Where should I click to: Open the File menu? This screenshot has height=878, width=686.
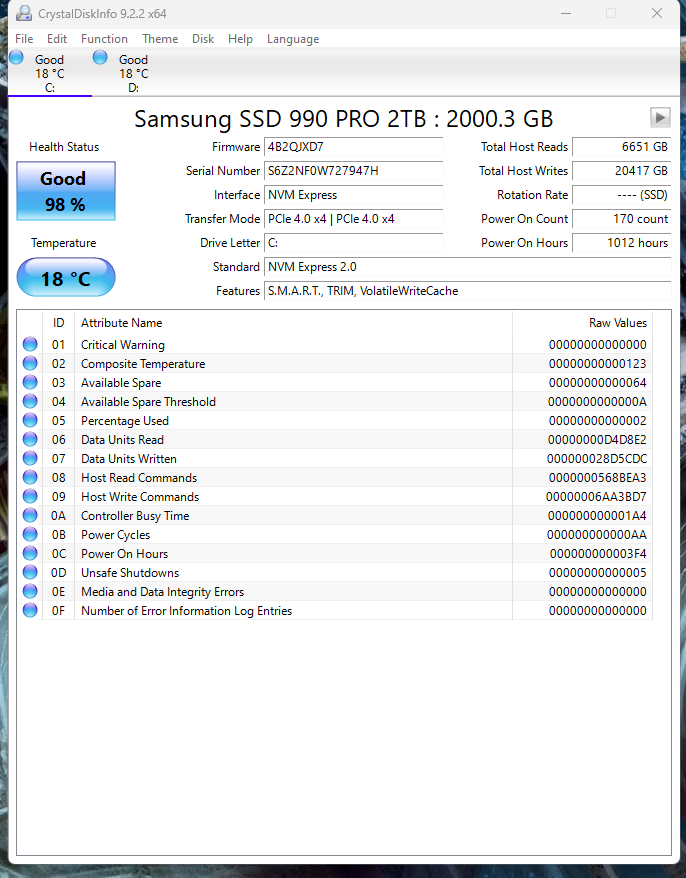pyautogui.click(x=24, y=39)
